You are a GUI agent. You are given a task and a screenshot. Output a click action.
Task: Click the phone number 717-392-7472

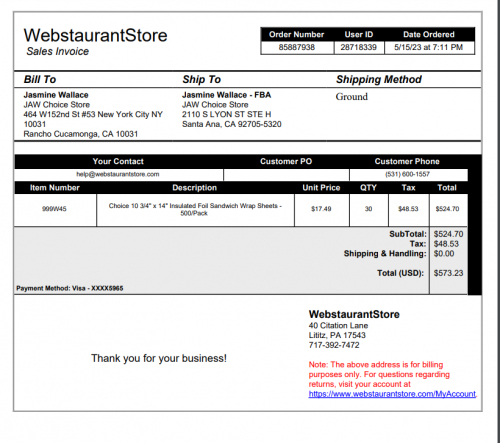tap(334, 345)
